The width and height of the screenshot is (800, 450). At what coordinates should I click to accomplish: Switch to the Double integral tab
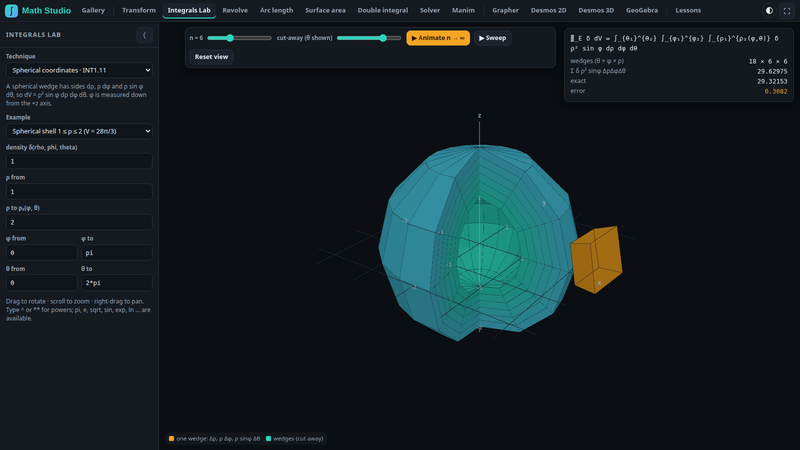[383, 10]
